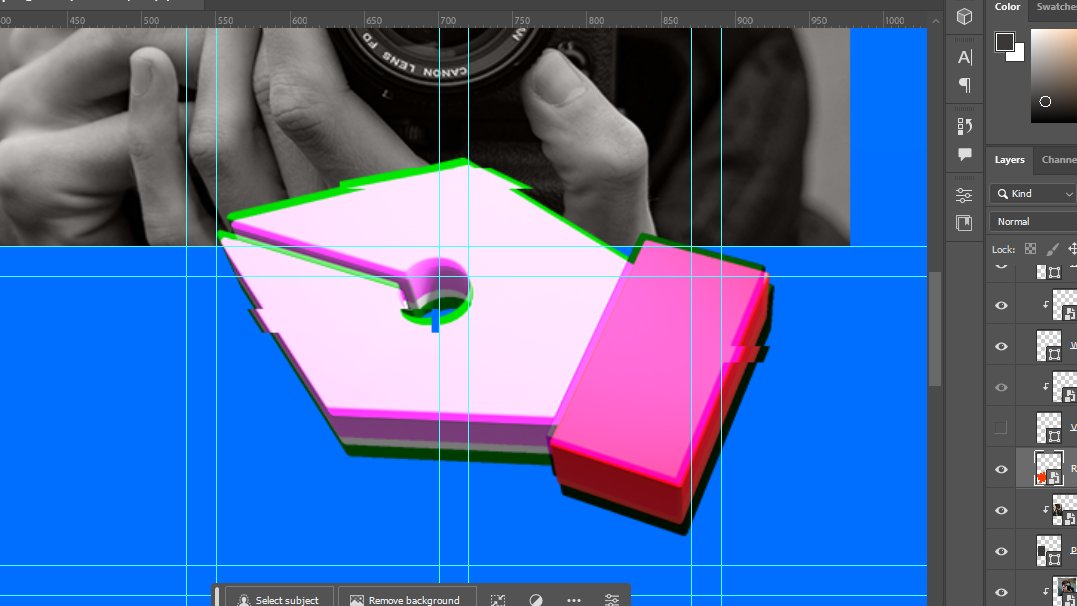Toggle eye of selected layer with red-marked thumbnail
This screenshot has height=606, width=1077.
coord(1001,469)
